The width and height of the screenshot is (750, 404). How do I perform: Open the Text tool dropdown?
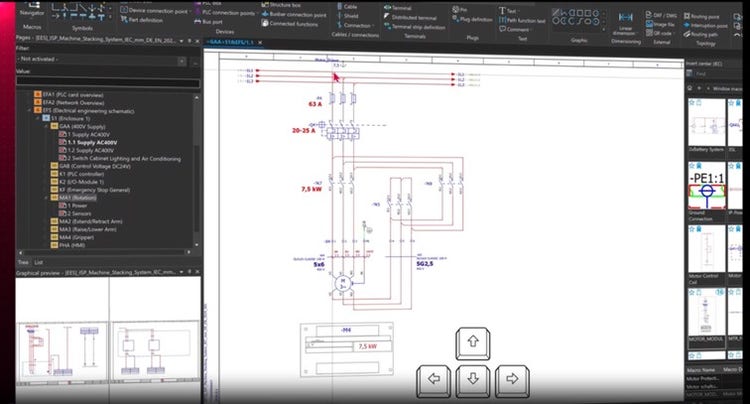click(x=518, y=11)
